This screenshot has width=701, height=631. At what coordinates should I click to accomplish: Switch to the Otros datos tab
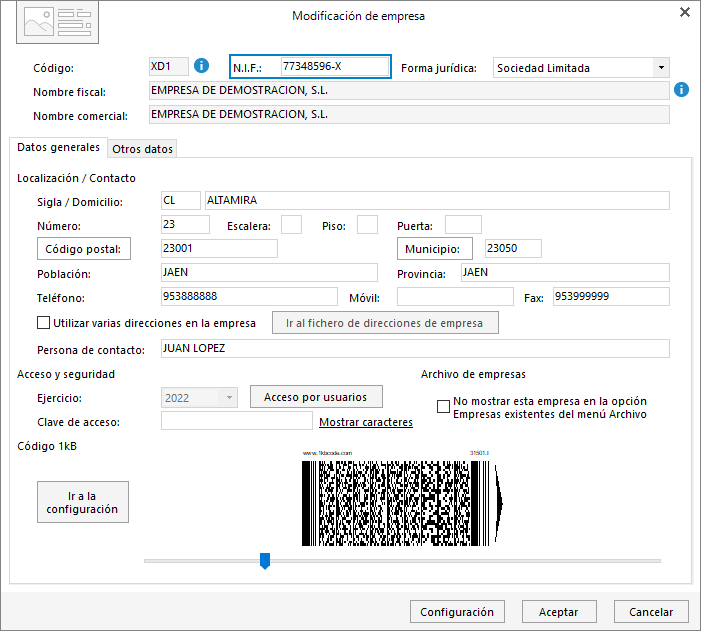click(142, 149)
